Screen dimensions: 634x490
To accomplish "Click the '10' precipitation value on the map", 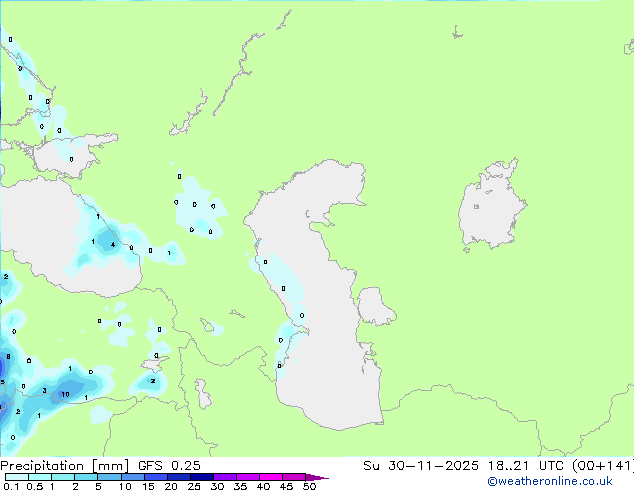I will [65, 394].
